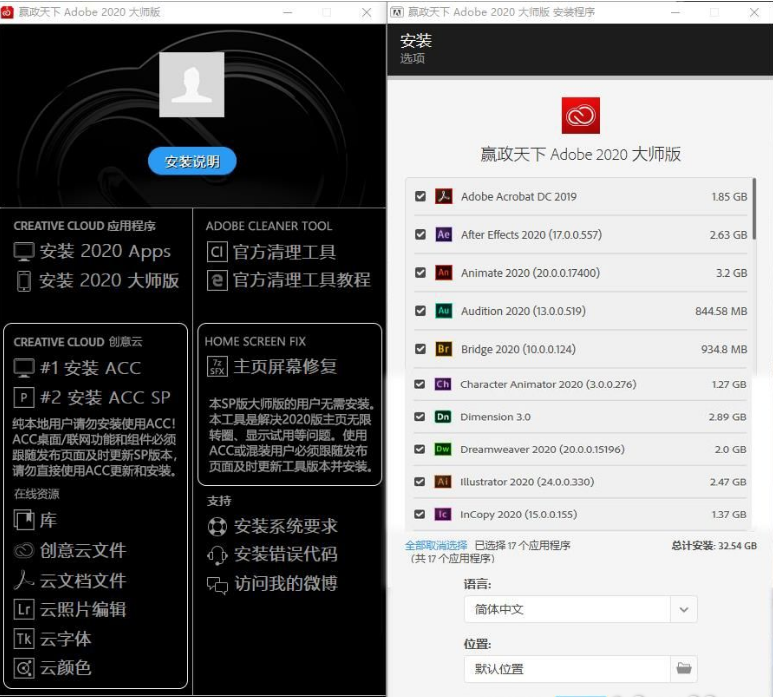
Task: Launch 官方清理工具
Action: (x=284, y=252)
